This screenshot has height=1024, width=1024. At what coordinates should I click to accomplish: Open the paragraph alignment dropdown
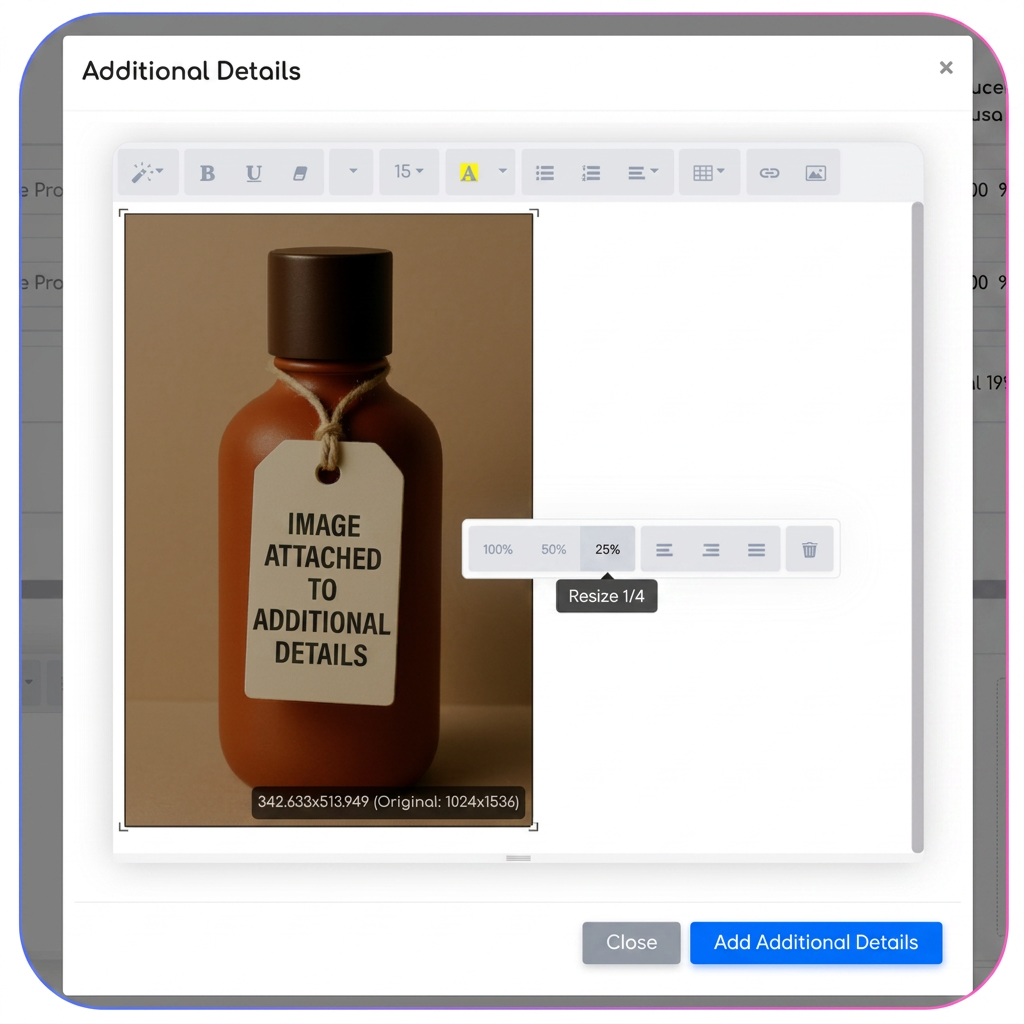pos(643,172)
